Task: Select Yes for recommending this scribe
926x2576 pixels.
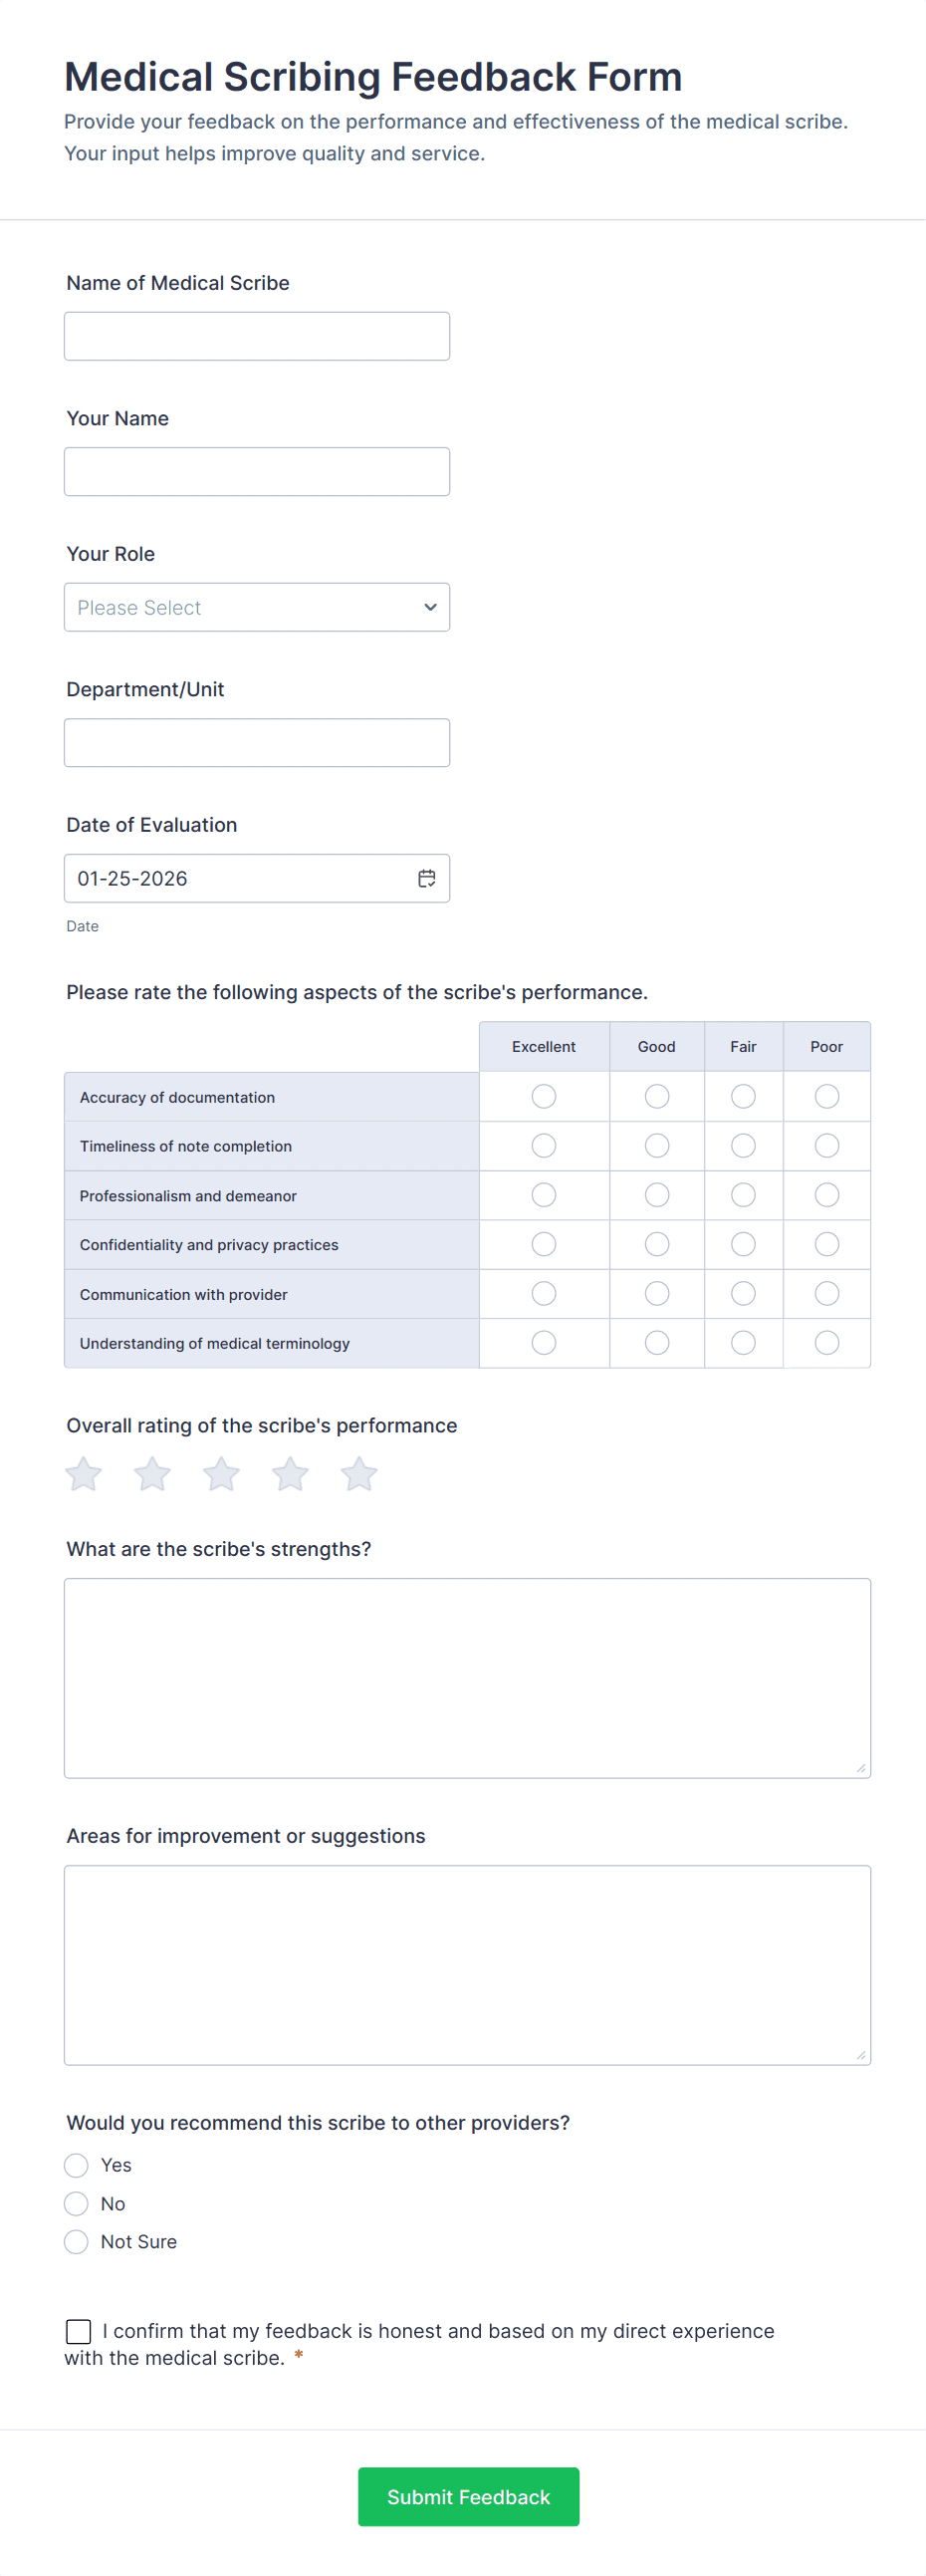Action: [76, 2165]
